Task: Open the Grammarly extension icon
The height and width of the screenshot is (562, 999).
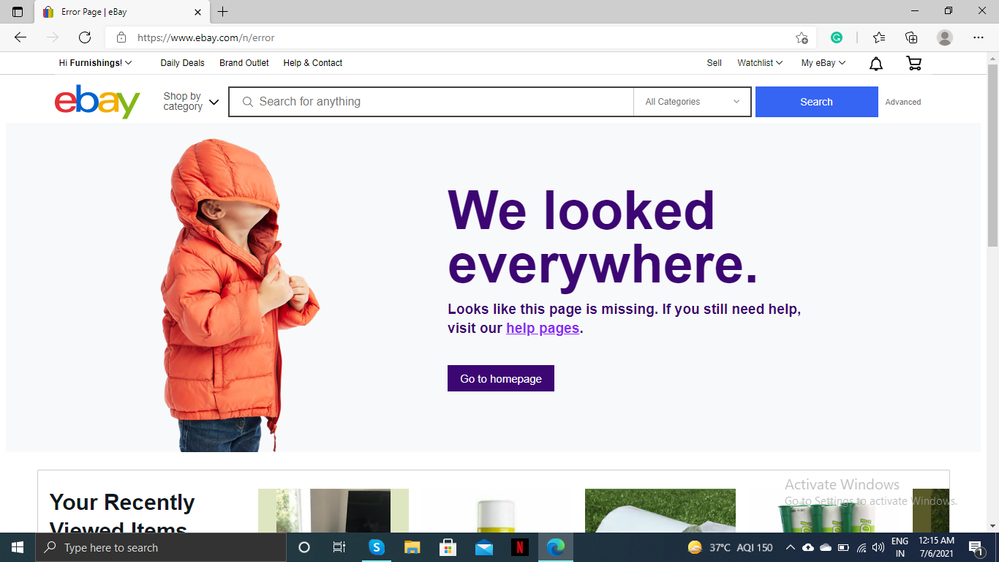Action: click(837, 38)
